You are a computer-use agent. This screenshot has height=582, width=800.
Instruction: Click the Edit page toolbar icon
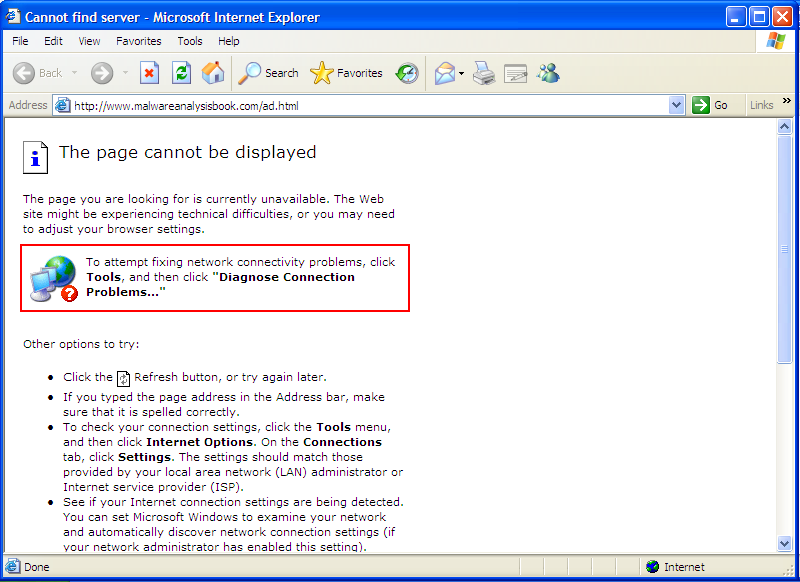point(515,73)
